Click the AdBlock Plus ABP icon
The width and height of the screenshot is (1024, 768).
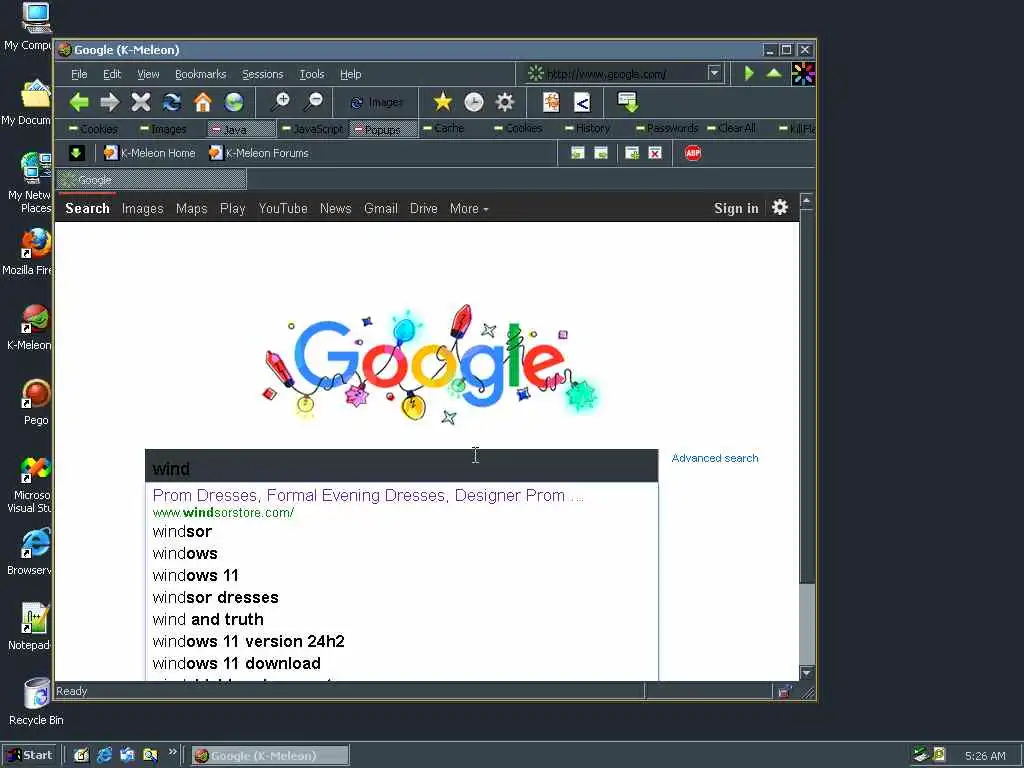693,153
